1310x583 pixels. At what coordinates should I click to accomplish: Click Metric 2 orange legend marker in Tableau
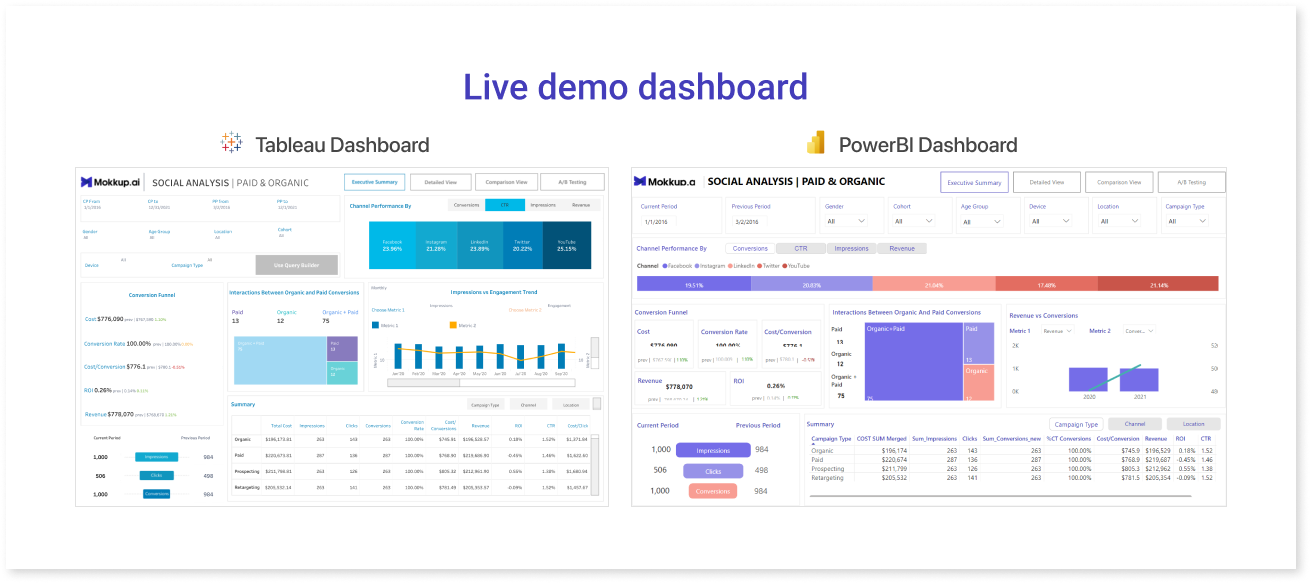(452, 325)
